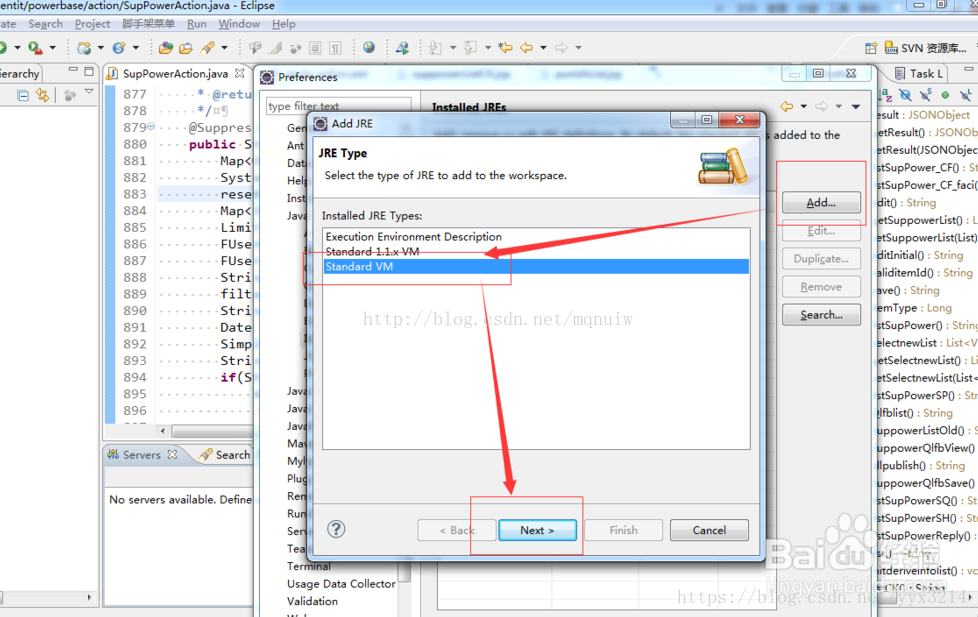Image resolution: width=978 pixels, height=617 pixels.
Task: Toggle Mark Occurrences icon in toolbar
Action: coord(275,47)
